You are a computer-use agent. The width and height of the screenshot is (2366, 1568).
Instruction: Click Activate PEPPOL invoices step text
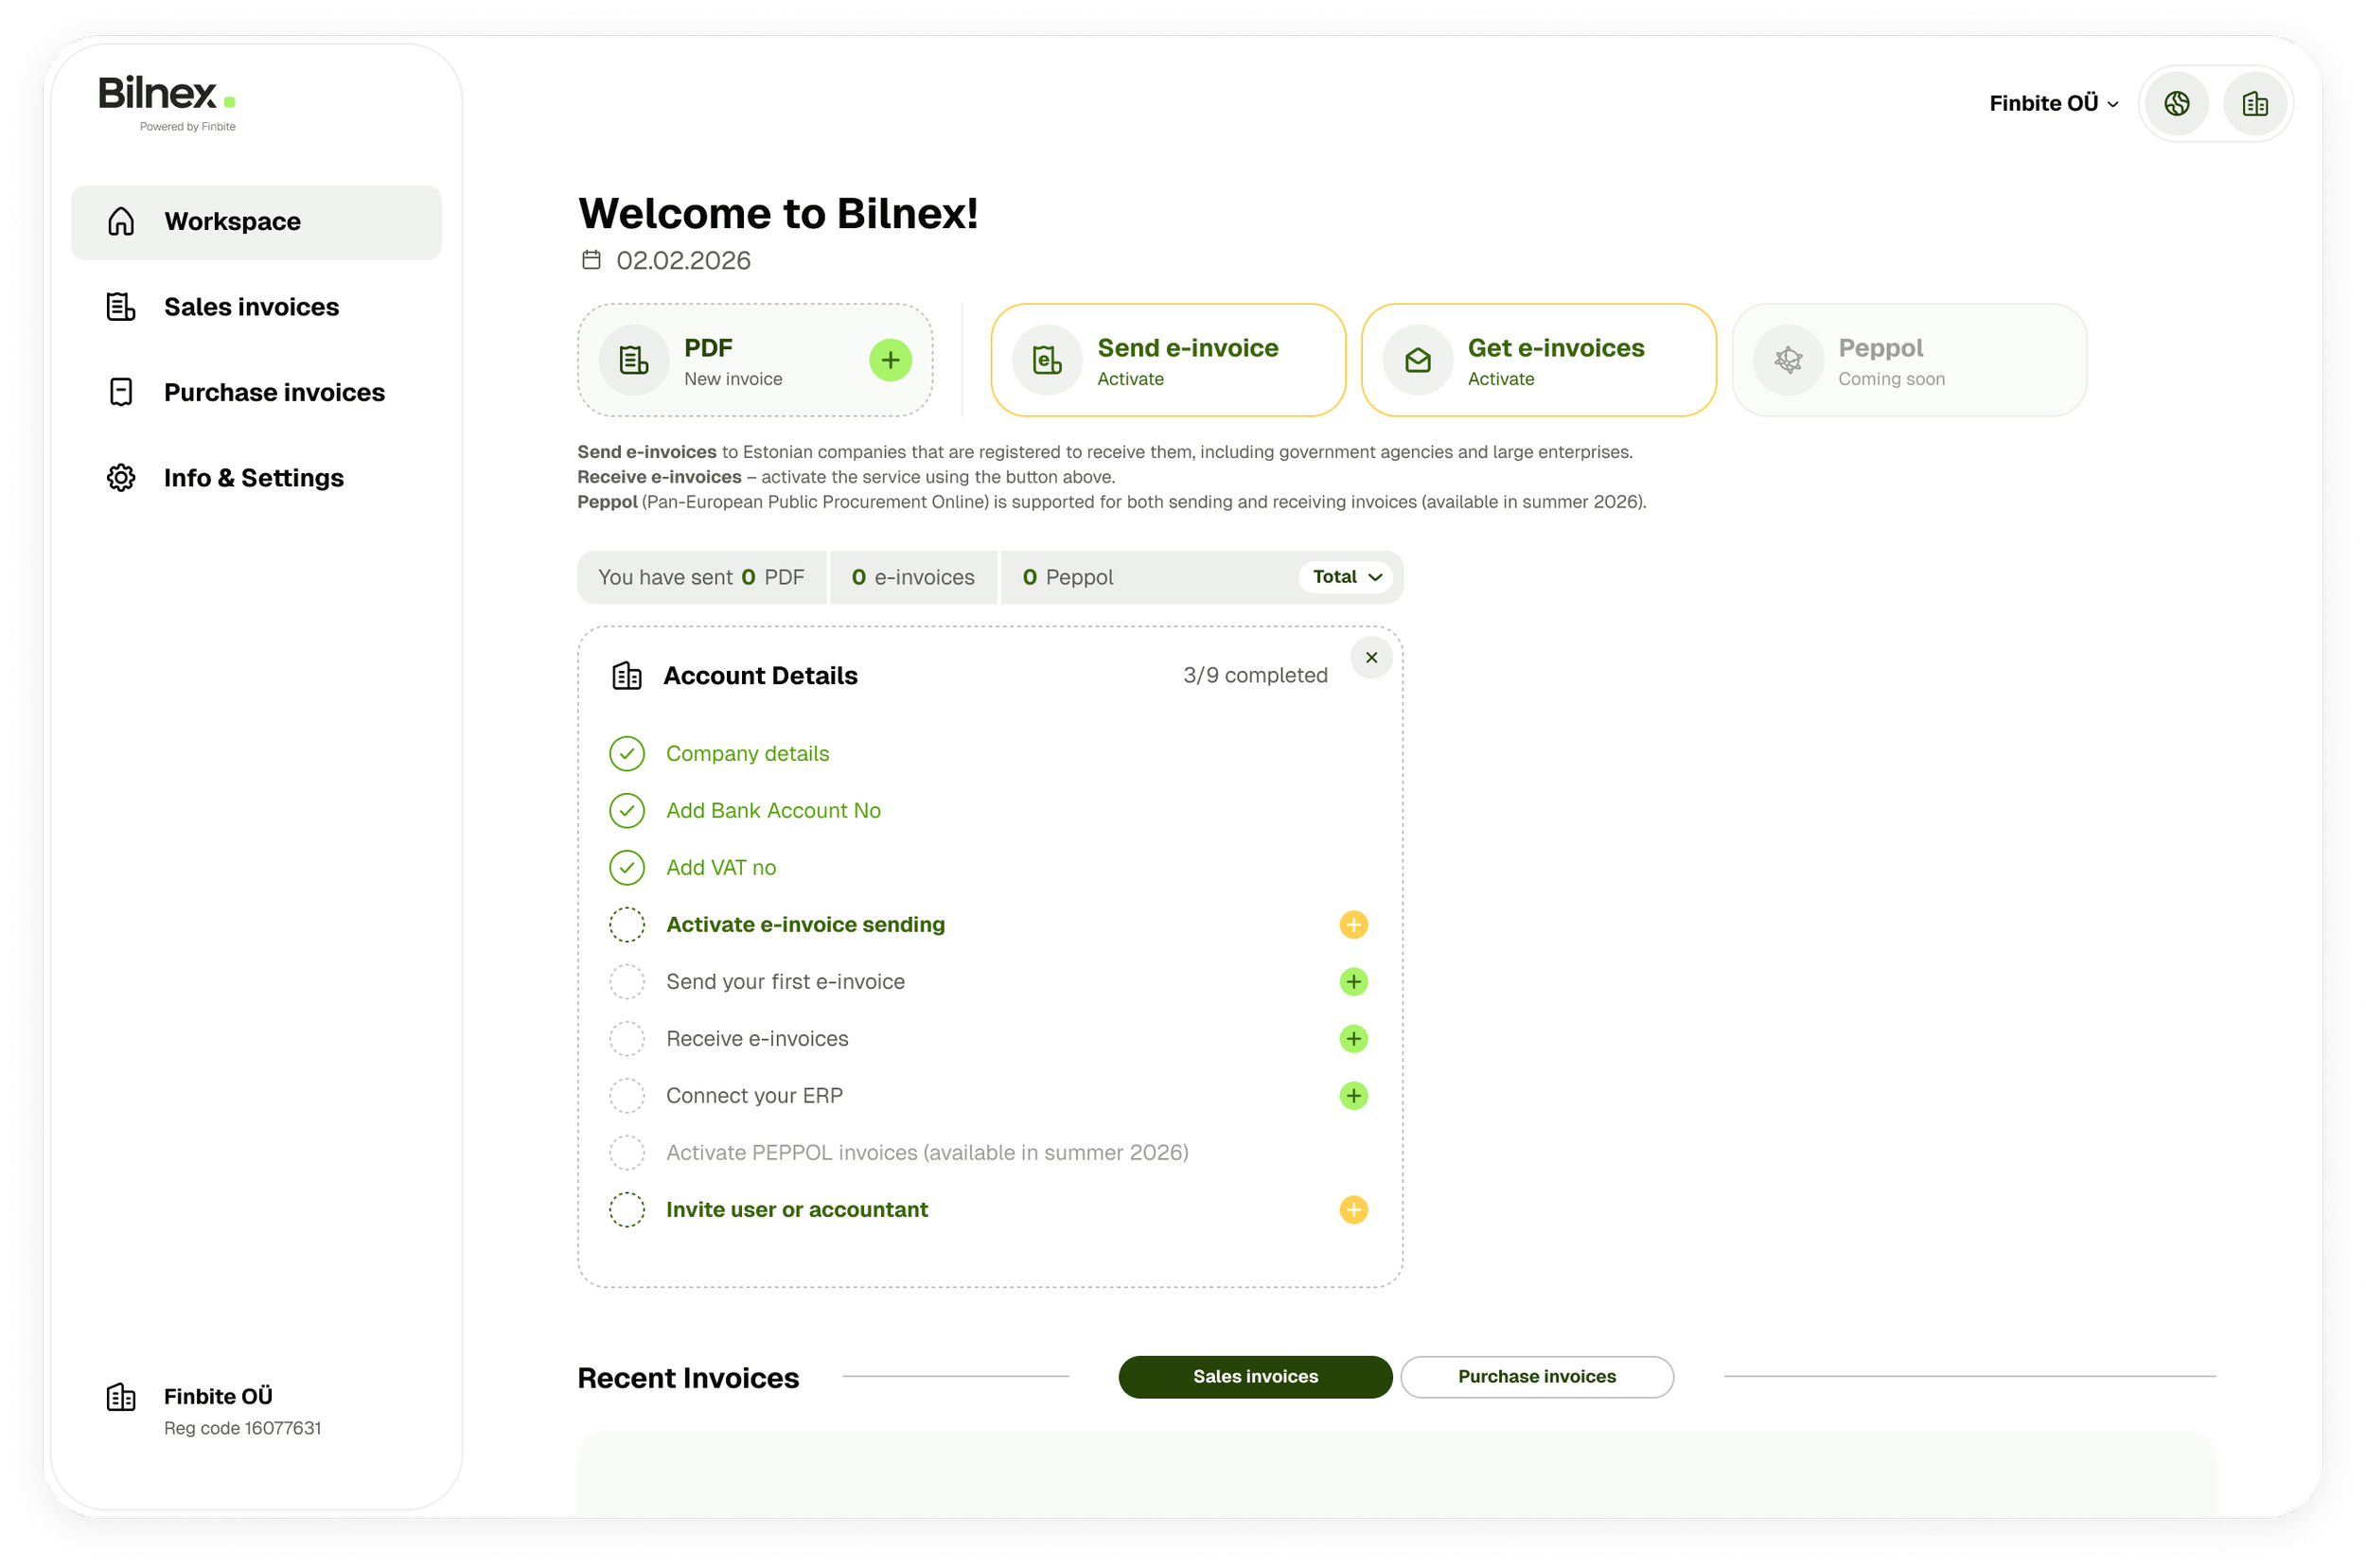click(x=927, y=1153)
